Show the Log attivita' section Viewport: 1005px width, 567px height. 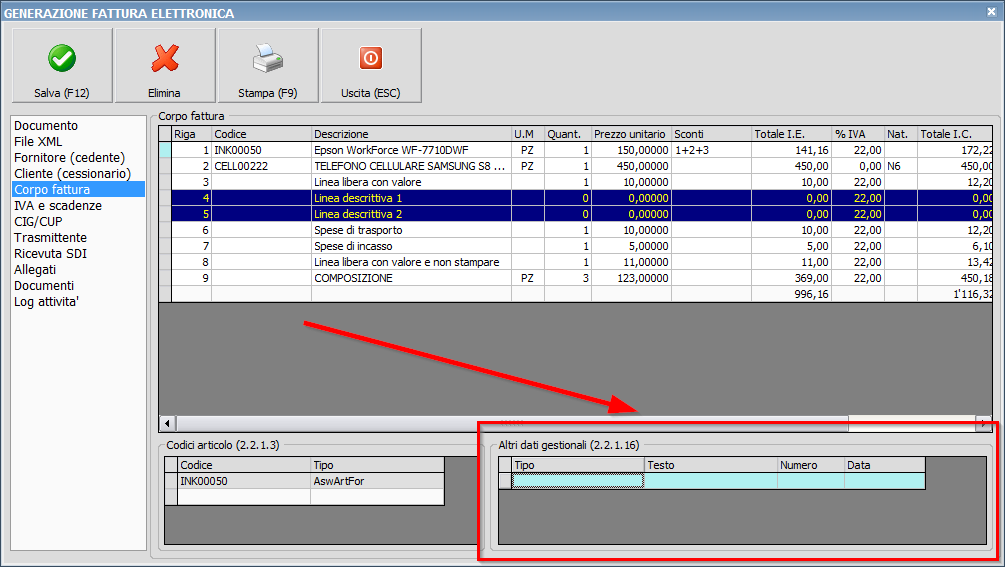[47, 302]
